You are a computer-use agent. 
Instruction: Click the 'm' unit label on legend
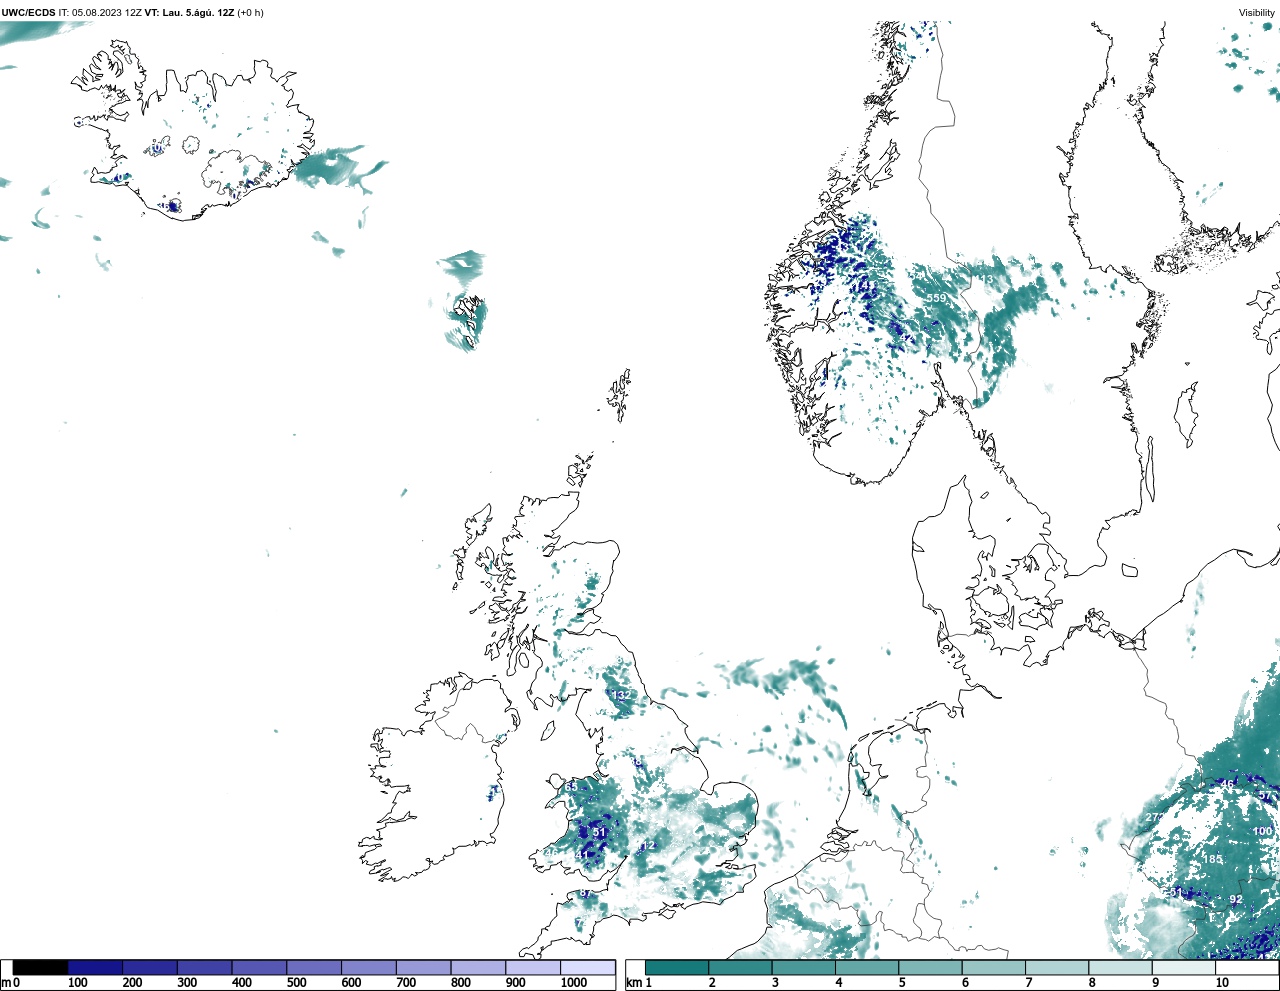tap(6, 983)
